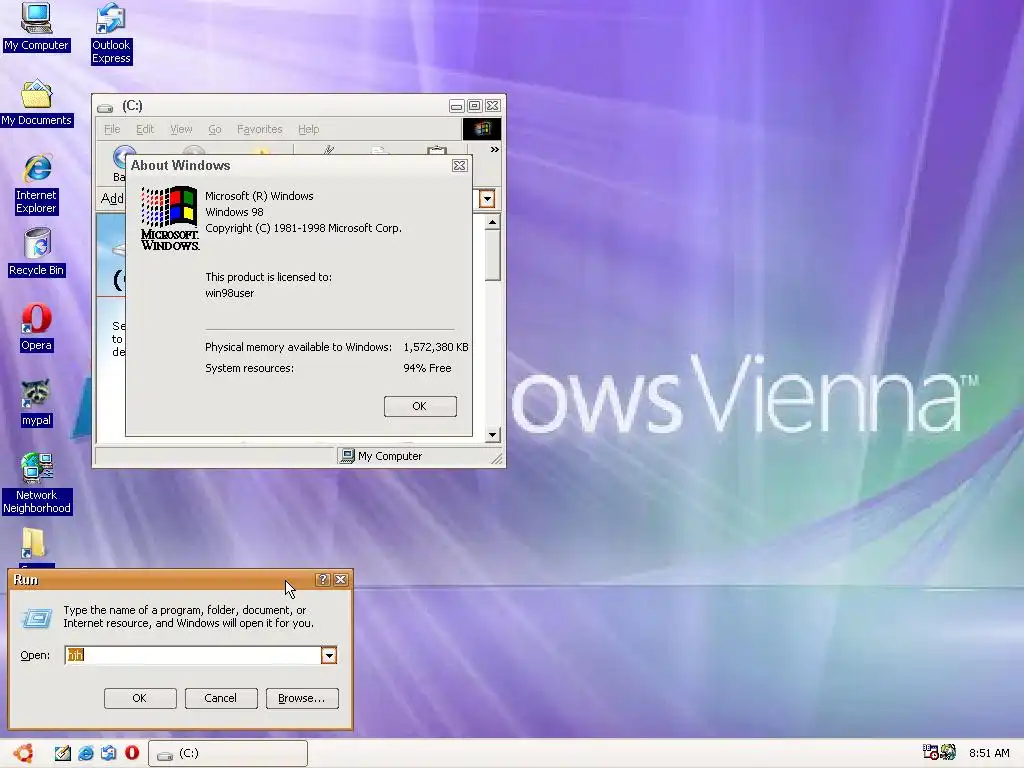
Task: Expand the toolbar overflow chevron in (C:) window
Action: coord(494,150)
